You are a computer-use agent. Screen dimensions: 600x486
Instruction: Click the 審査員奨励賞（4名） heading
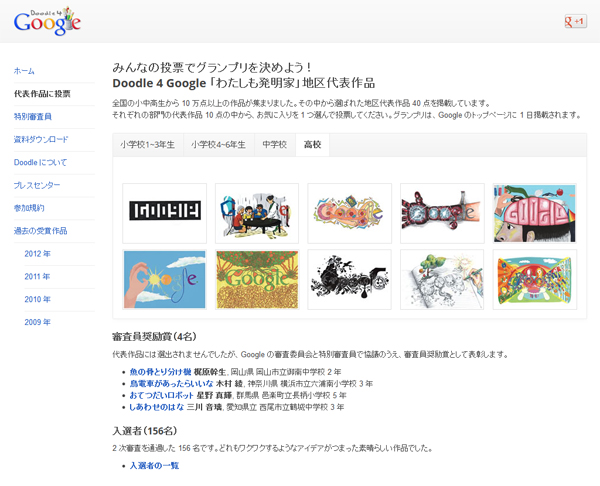point(155,337)
